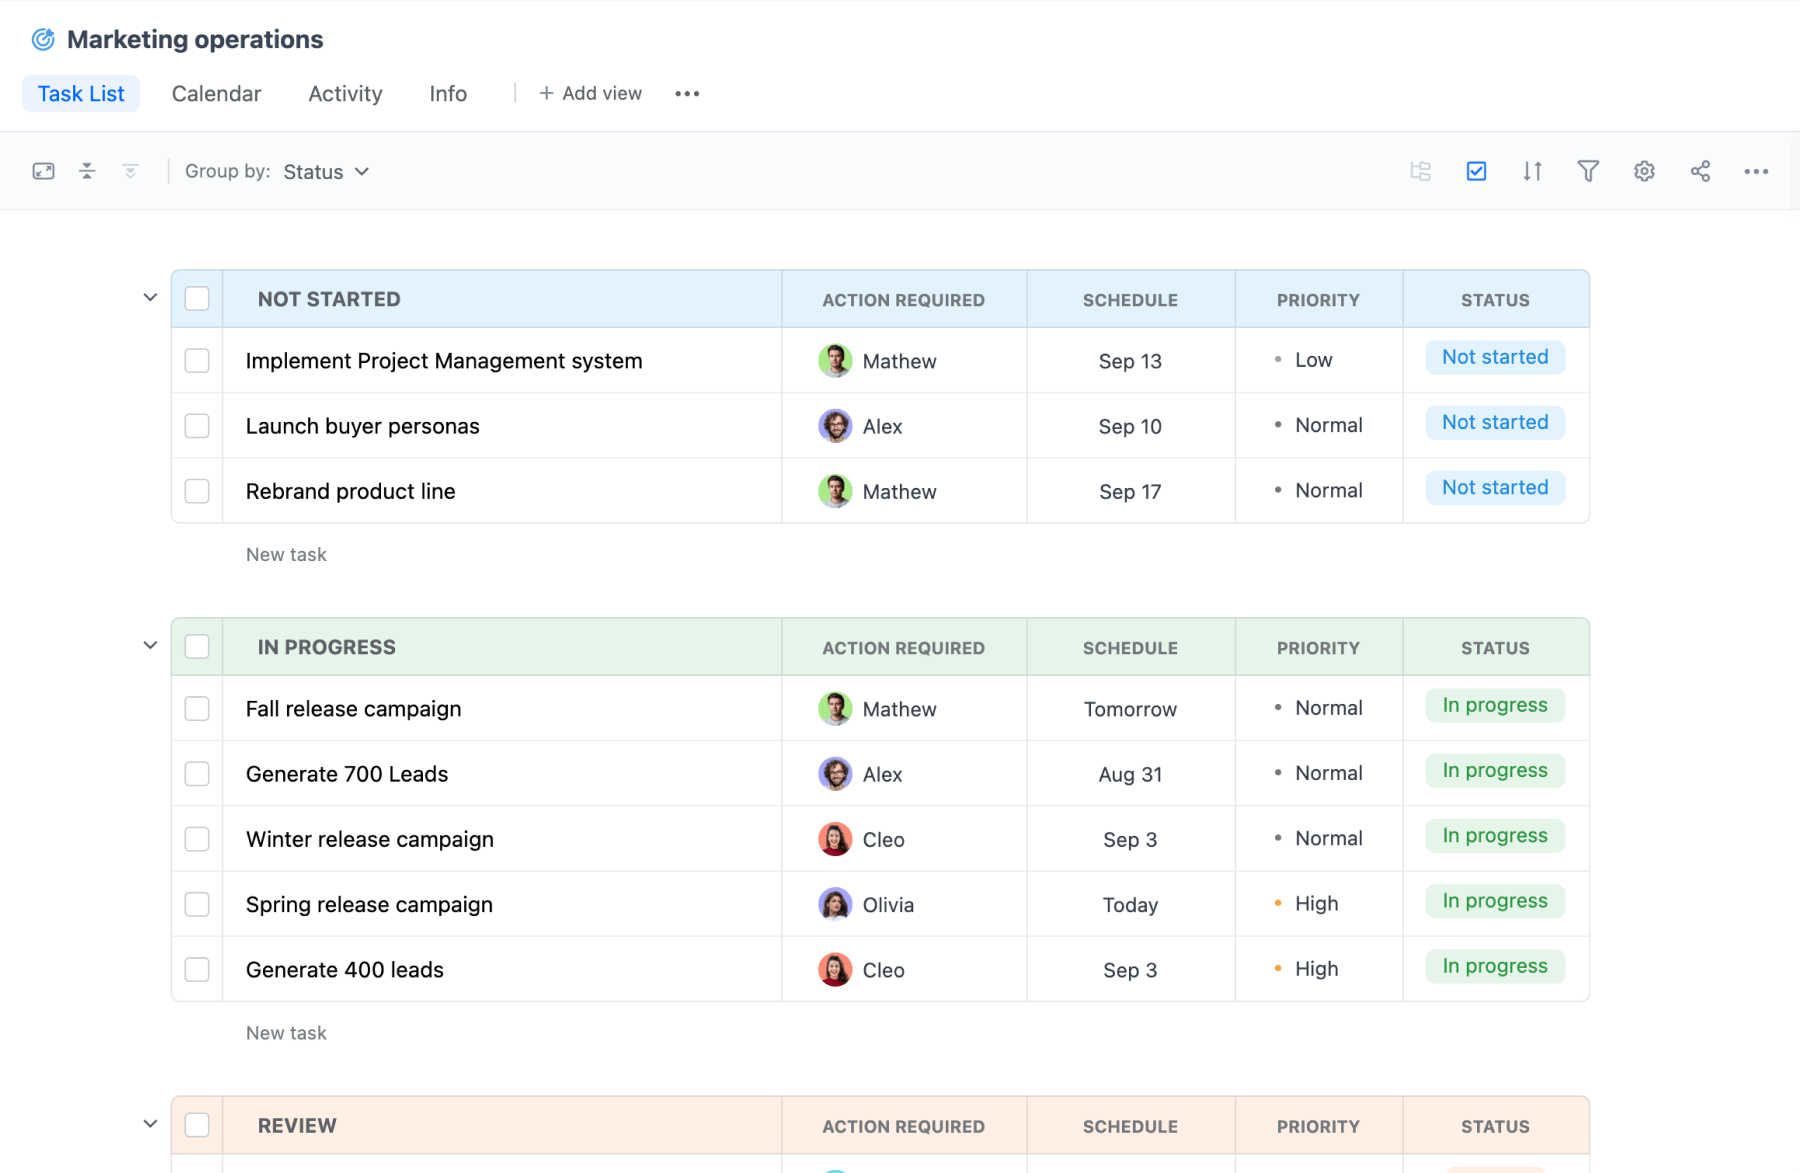Open toolbar more options ellipsis at right
The width and height of the screenshot is (1800, 1173).
(x=1756, y=171)
